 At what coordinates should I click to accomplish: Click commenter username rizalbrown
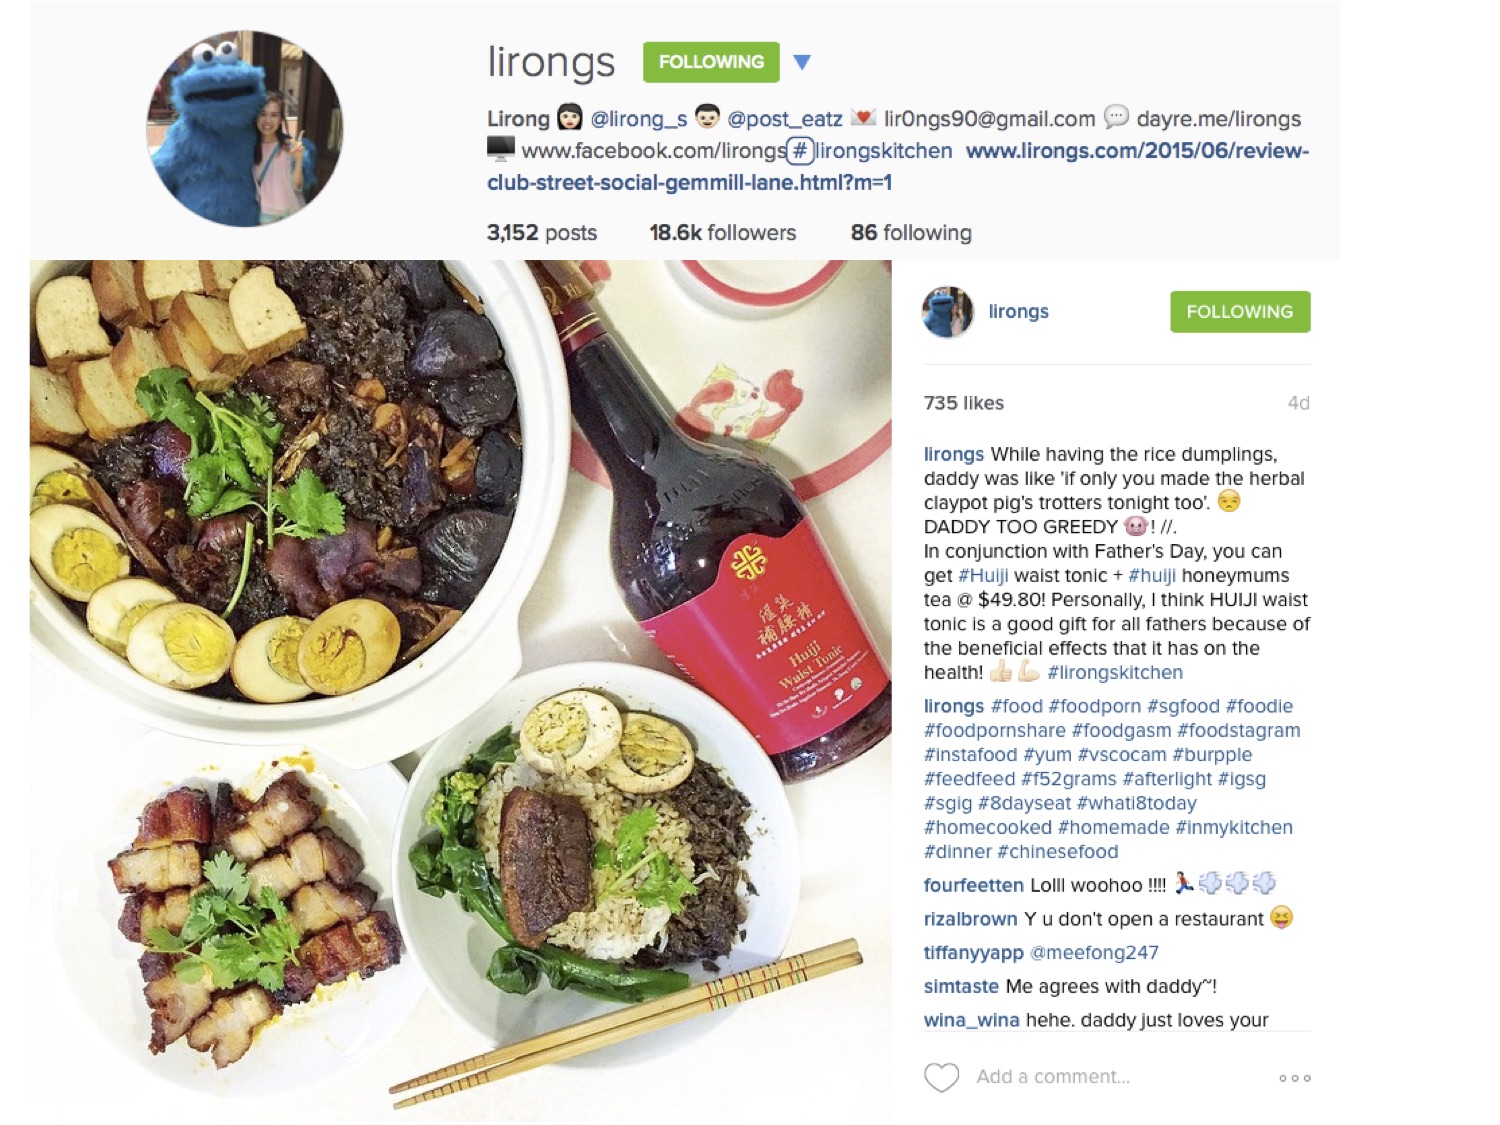[970, 919]
